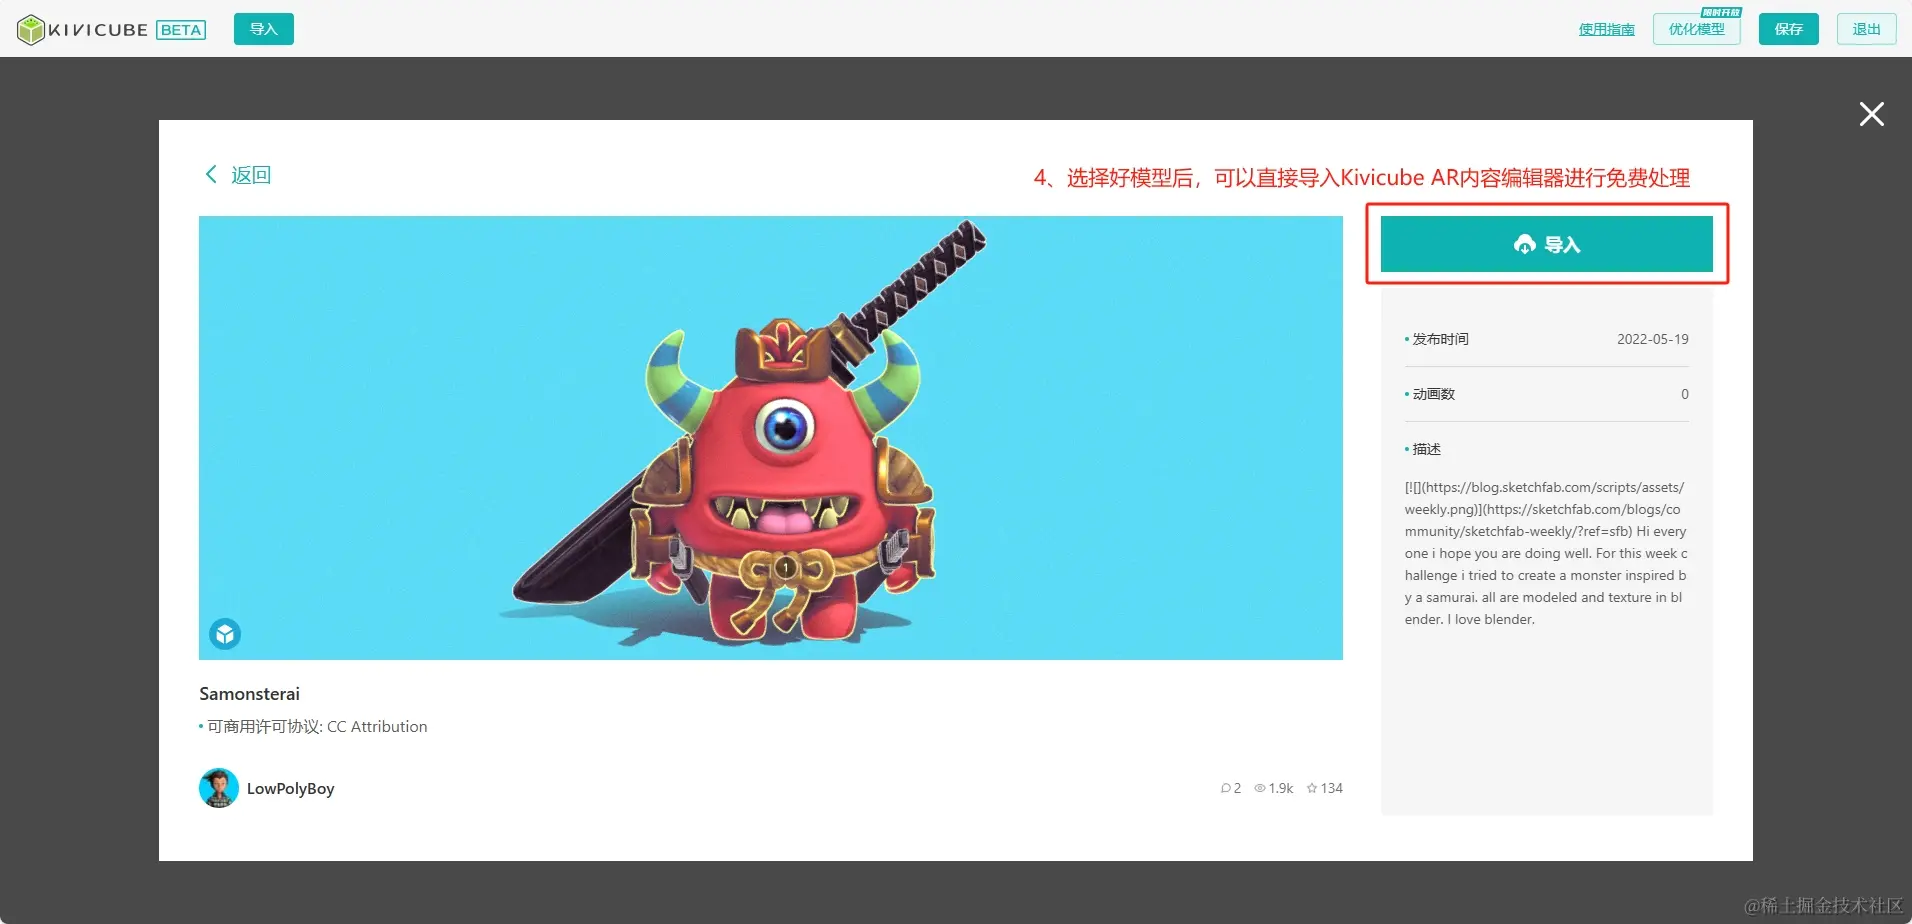
Task: Close the model detail dialog with X
Action: point(1871,114)
